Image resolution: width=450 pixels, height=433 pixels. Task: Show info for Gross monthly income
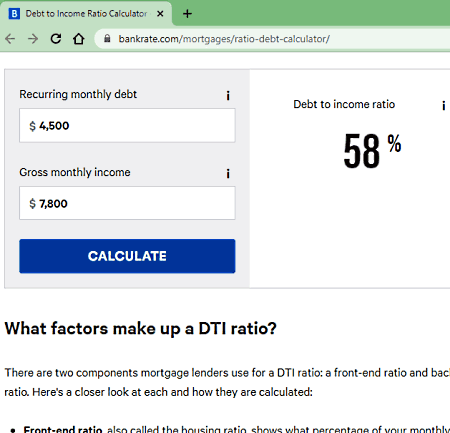(x=228, y=173)
